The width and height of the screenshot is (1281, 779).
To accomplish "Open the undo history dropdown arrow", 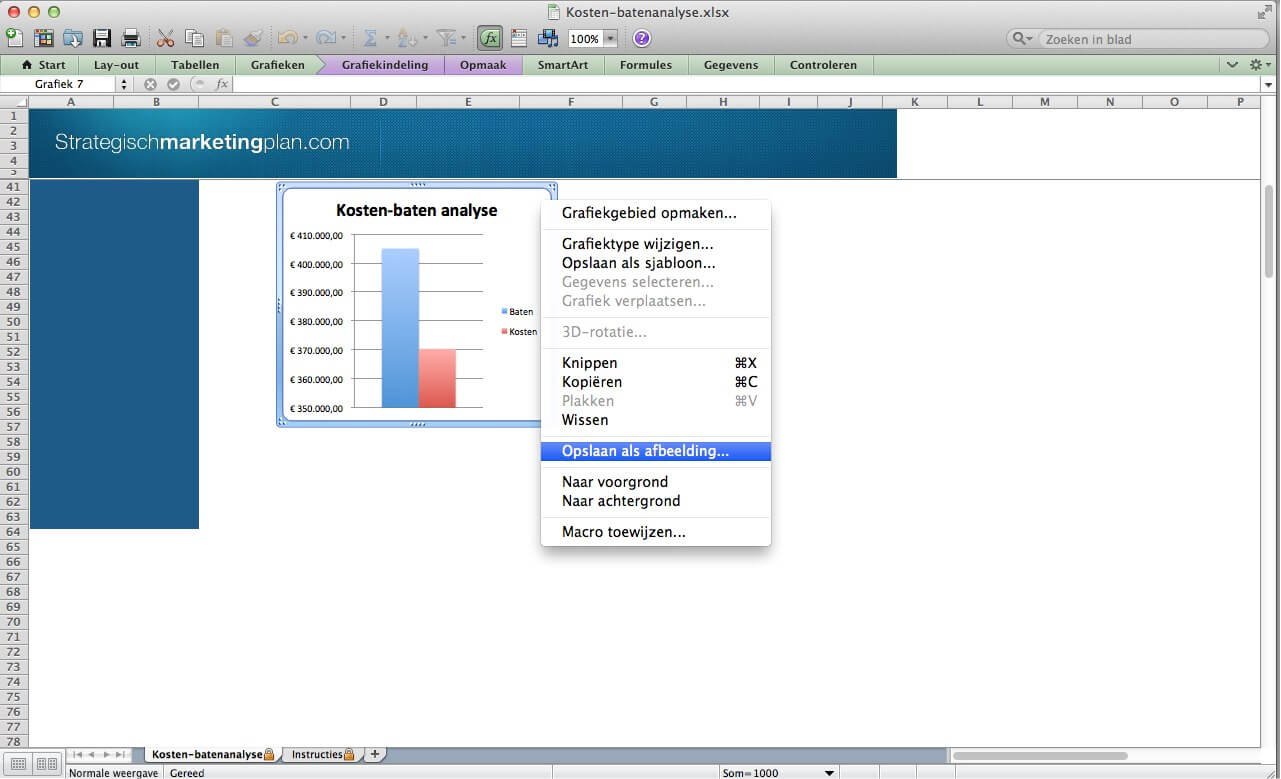I will pyautogui.click(x=305, y=38).
